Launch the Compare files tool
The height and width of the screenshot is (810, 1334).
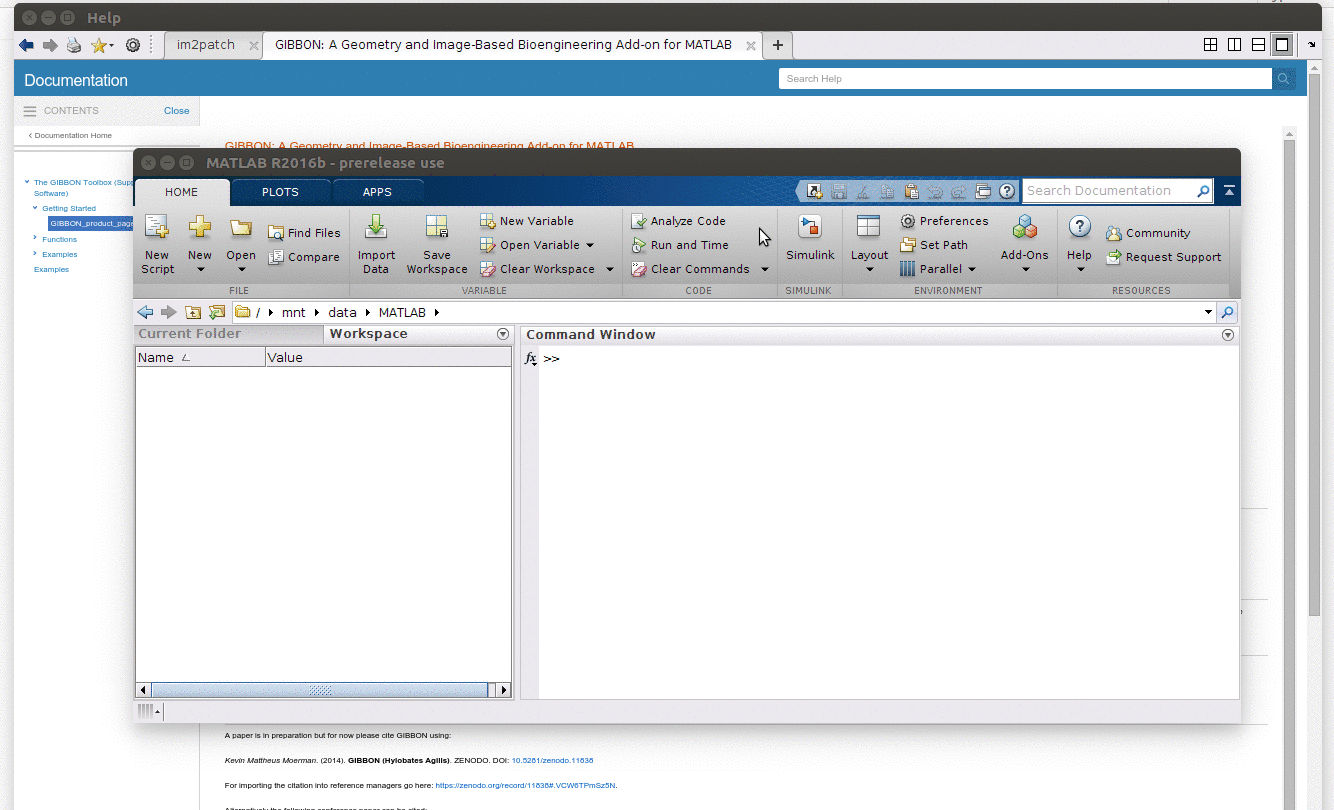pos(304,257)
